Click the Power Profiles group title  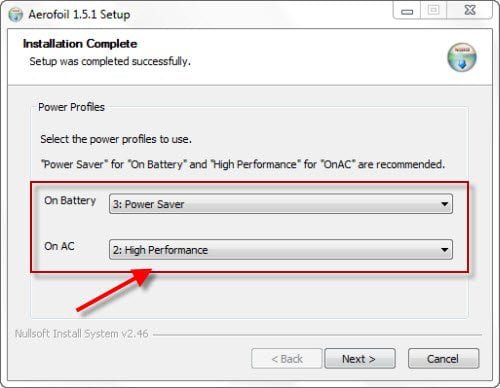click(x=71, y=107)
